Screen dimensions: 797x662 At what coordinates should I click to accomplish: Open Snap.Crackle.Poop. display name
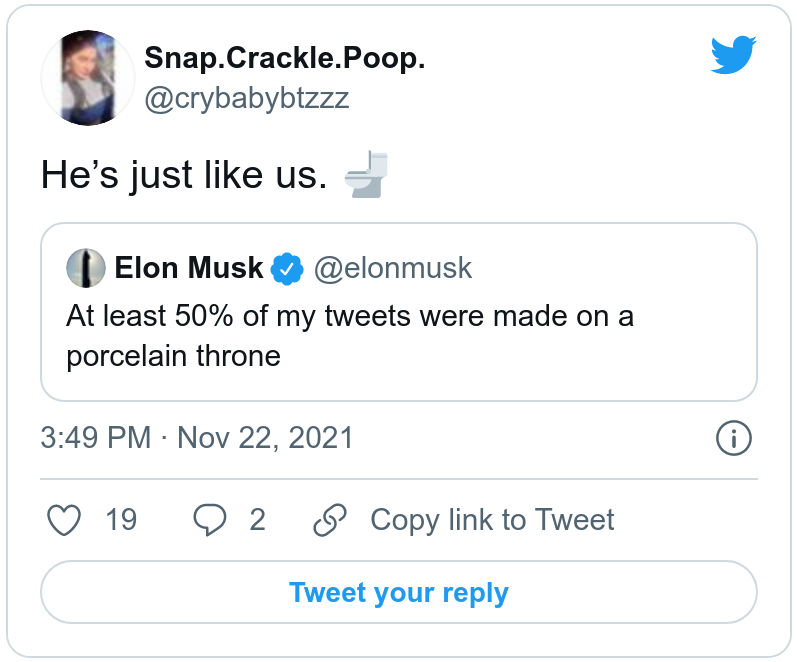tap(285, 58)
